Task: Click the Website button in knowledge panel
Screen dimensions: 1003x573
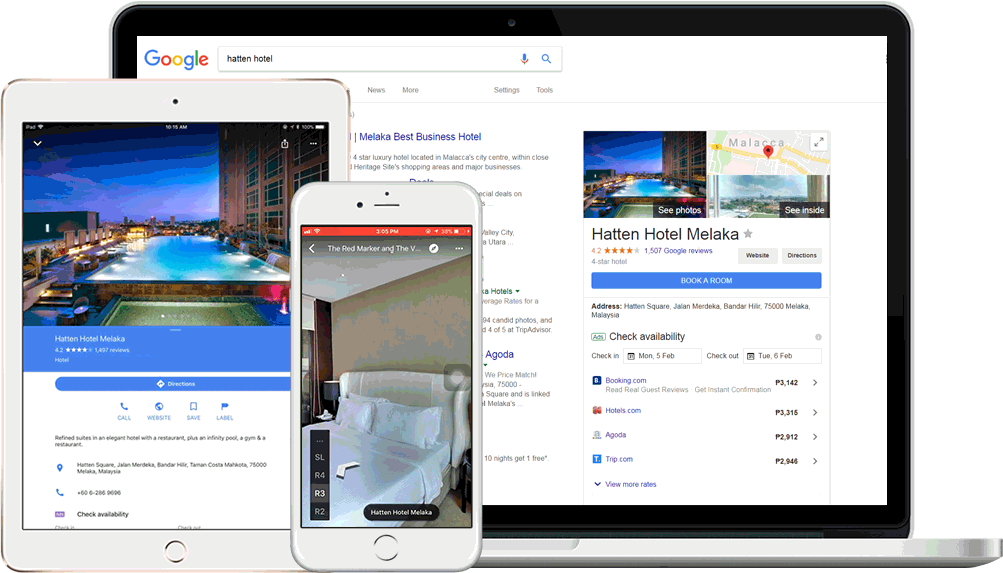Action: point(757,255)
